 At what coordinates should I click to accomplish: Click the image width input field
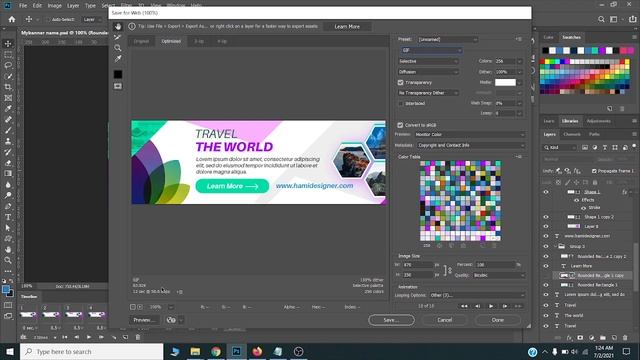[x=418, y=265]
